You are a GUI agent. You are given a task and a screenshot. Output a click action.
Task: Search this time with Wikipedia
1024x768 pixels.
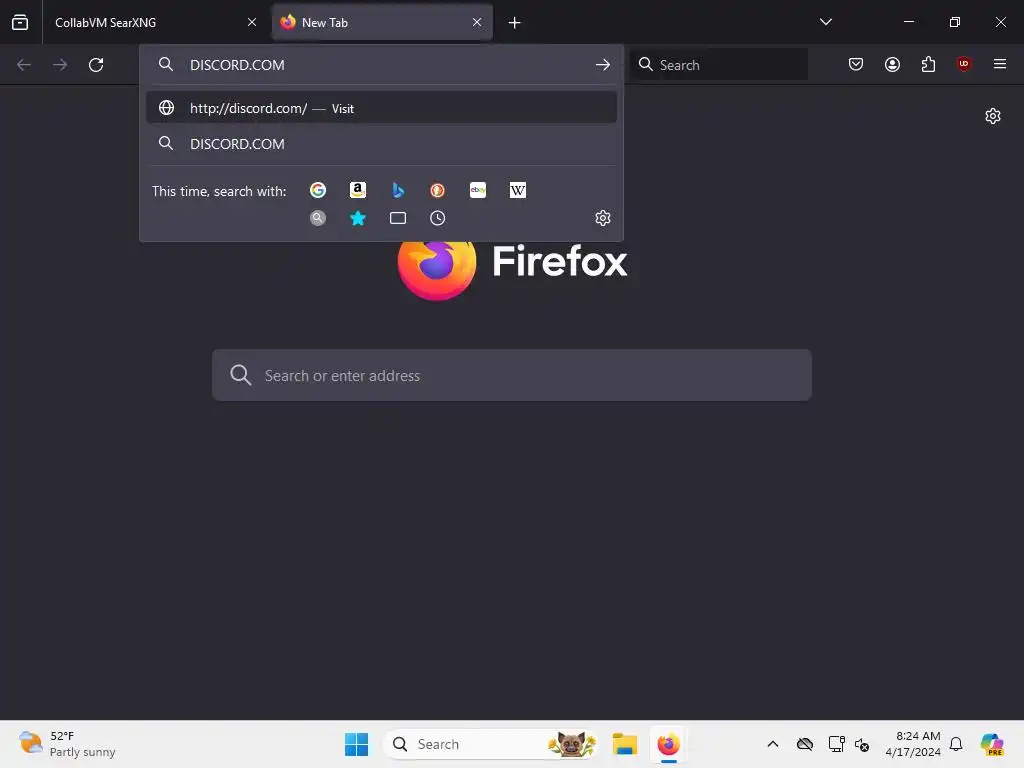pyautogui.click(x=518, y=190)
